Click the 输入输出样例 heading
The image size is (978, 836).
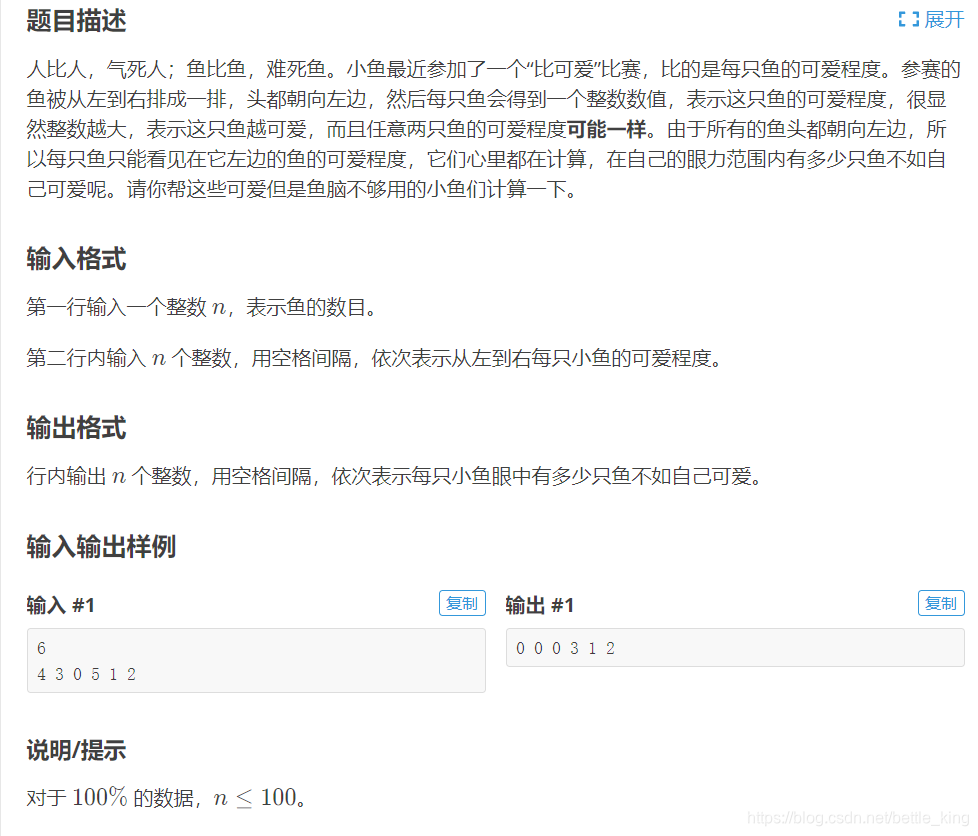(x=101, y=547)
